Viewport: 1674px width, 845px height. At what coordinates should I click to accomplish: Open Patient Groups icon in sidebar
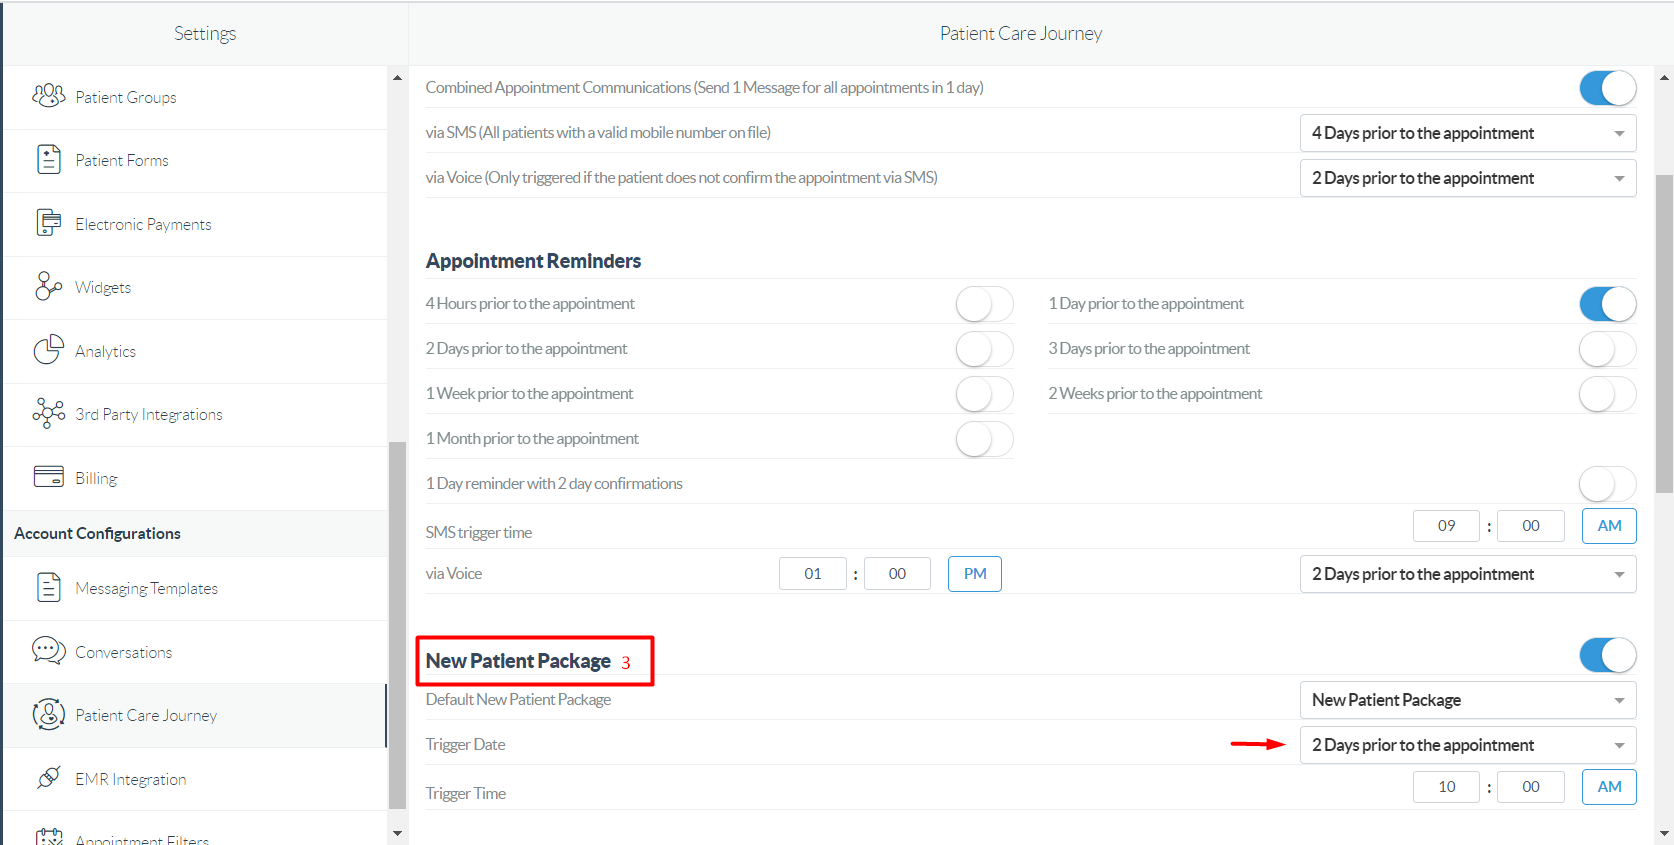pyautogui.click(x=48, y=96)
